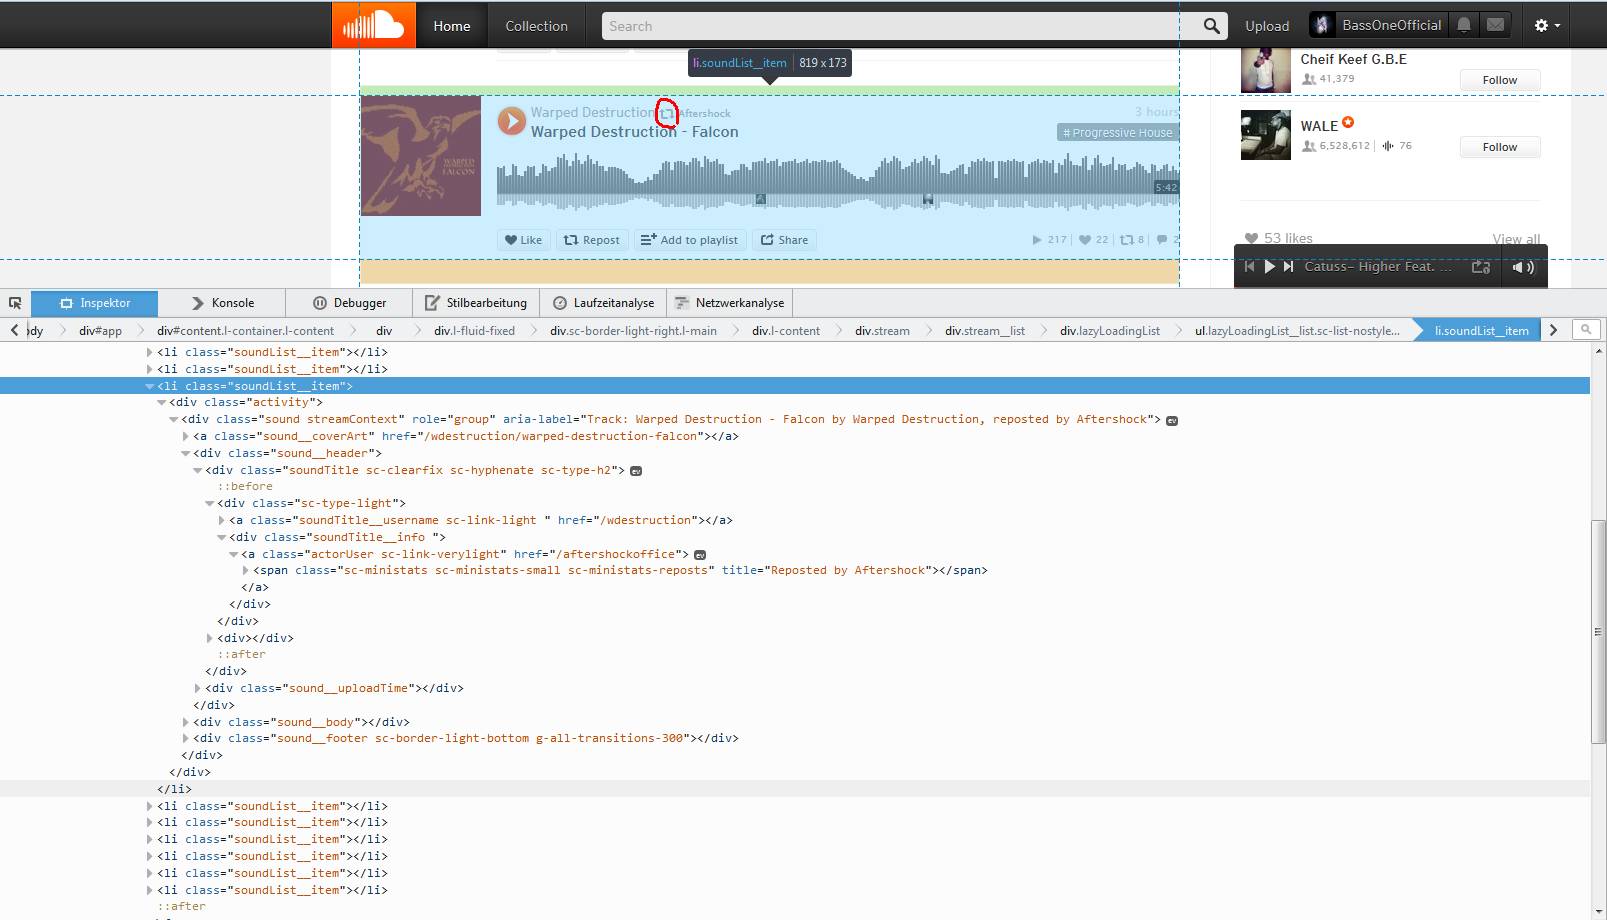Play the Warped Destruction - Falcon track

click(511, 121)
